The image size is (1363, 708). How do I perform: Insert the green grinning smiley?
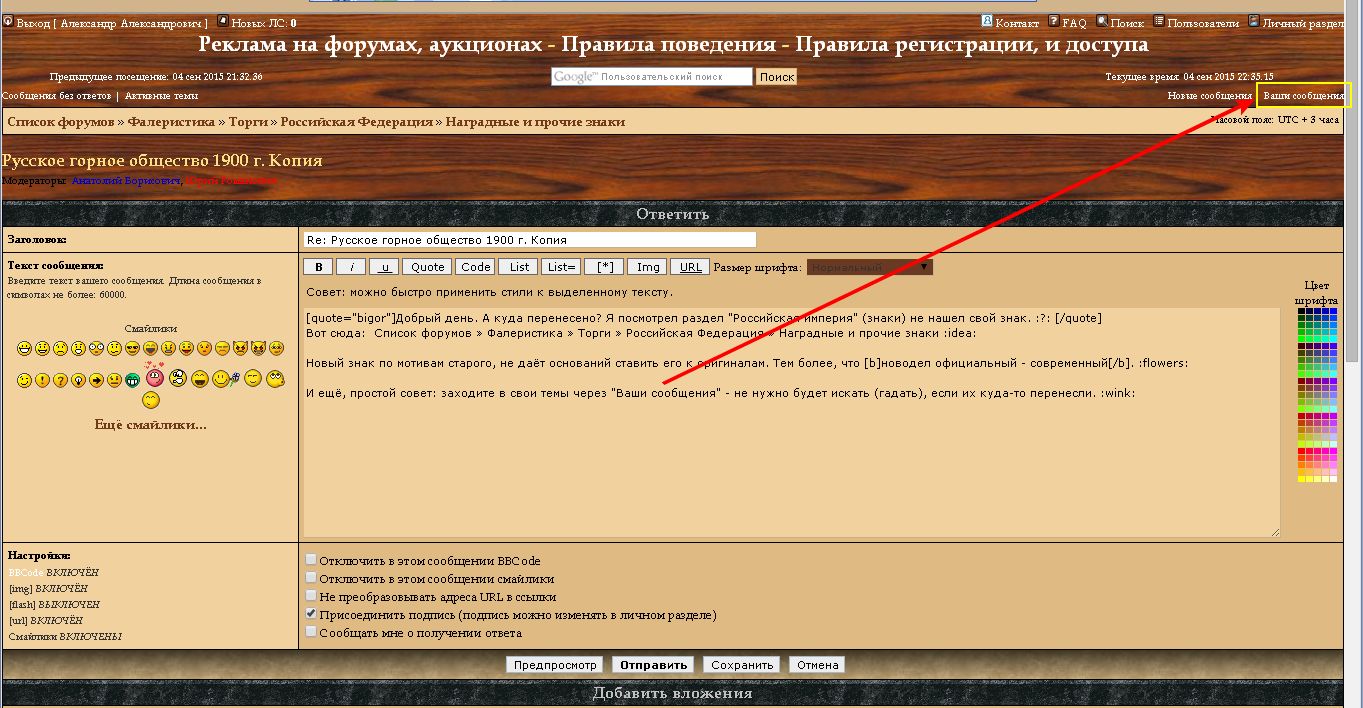[132, 380]
